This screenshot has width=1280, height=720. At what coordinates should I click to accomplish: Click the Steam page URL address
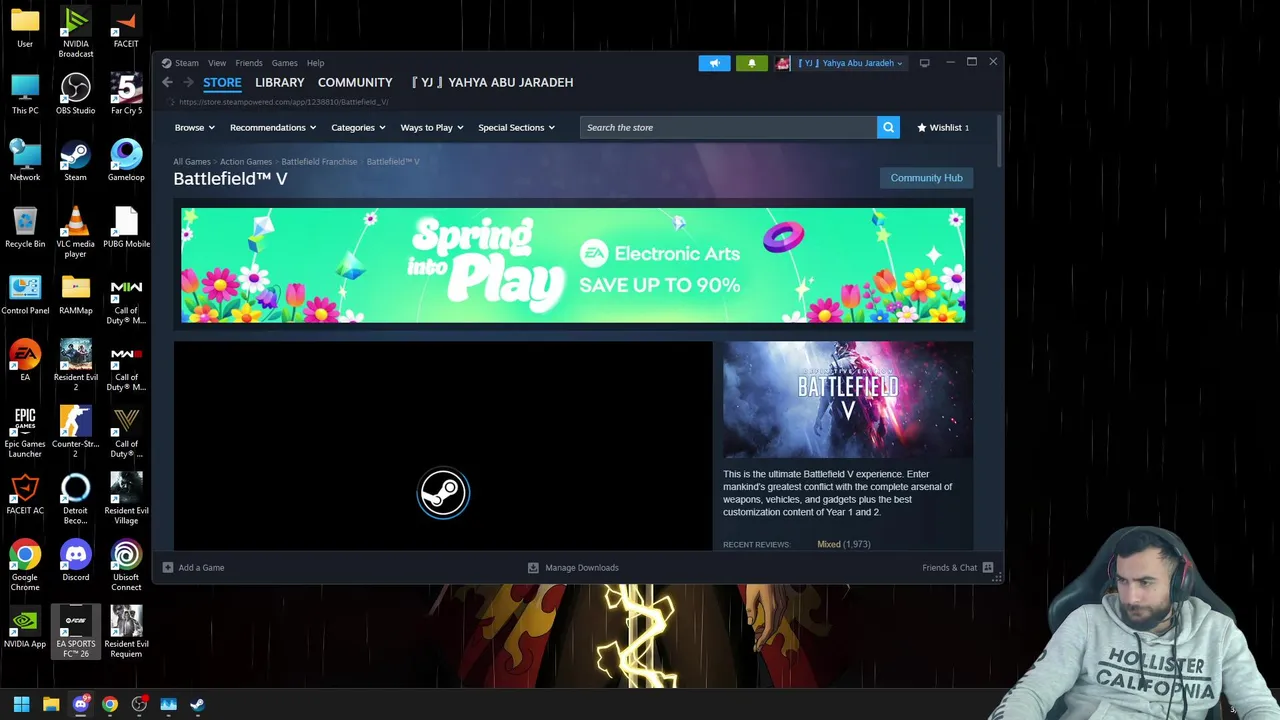coord(284,102)
